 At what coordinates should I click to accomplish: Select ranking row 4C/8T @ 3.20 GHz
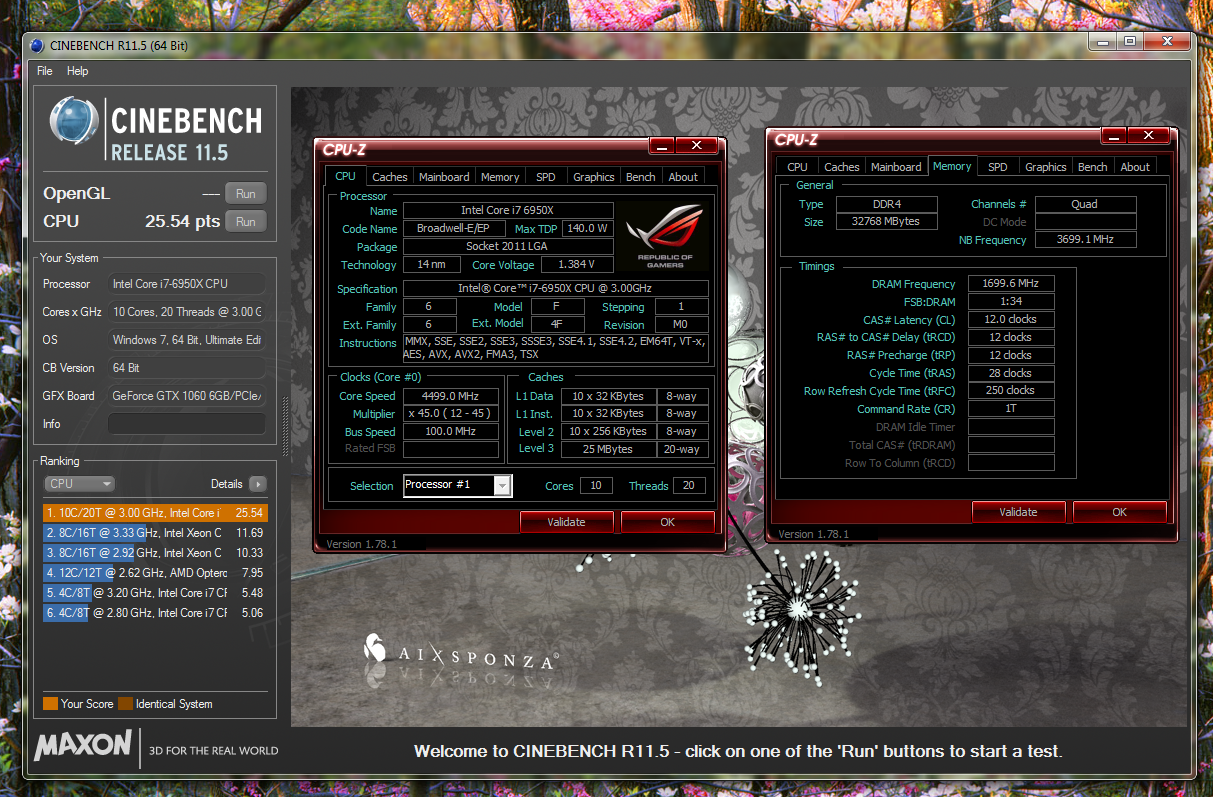[155, 593]
